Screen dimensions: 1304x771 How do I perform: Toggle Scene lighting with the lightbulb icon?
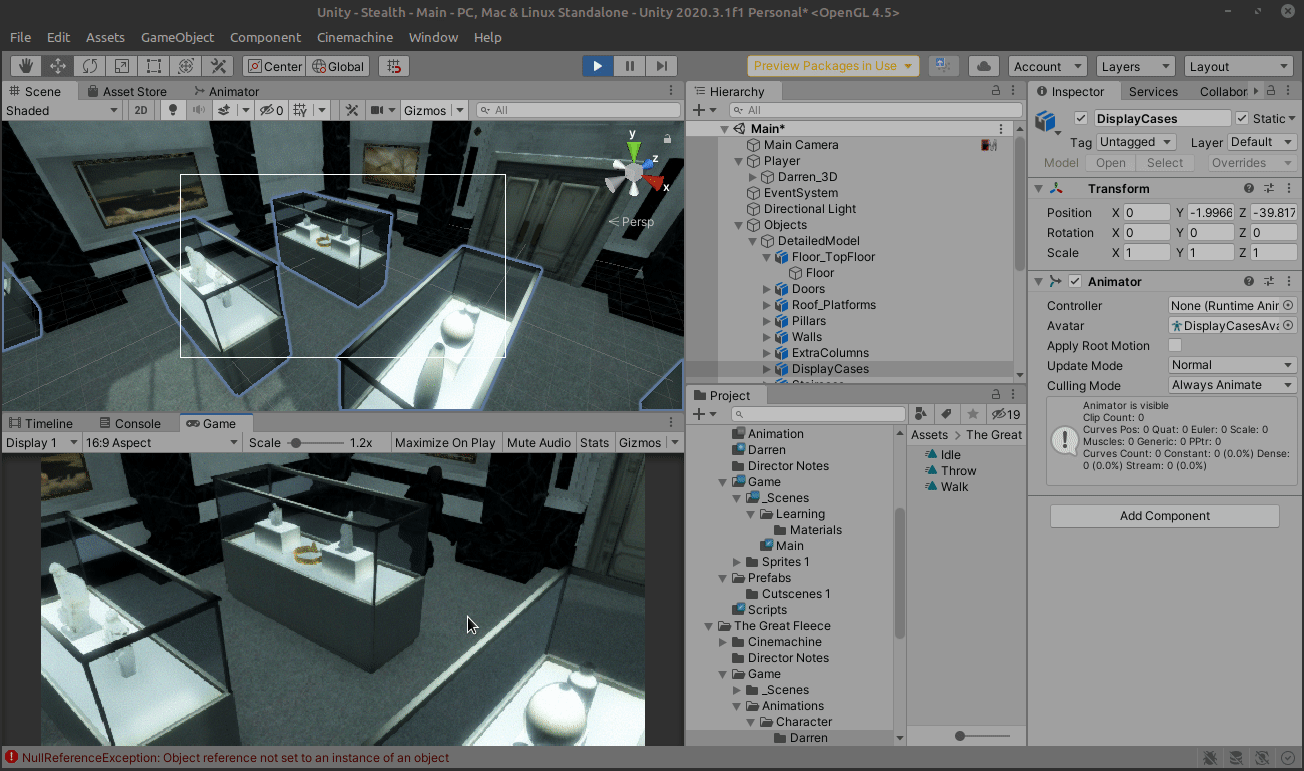pos(172,110)
